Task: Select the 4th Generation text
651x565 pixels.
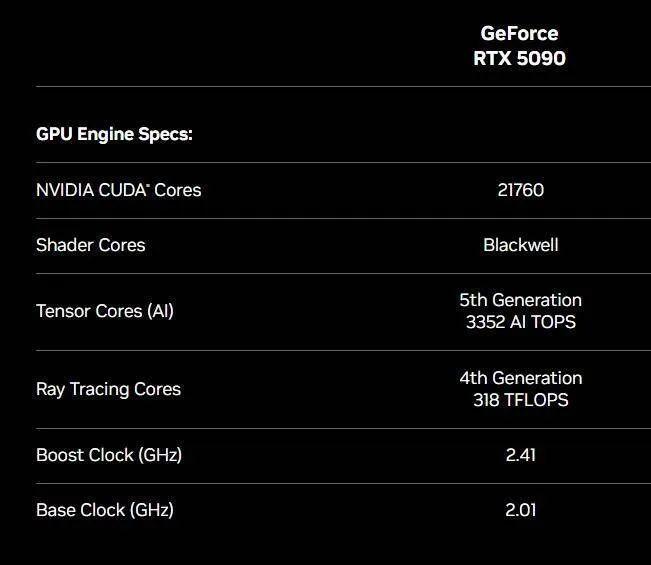Action: click(520, 378)
